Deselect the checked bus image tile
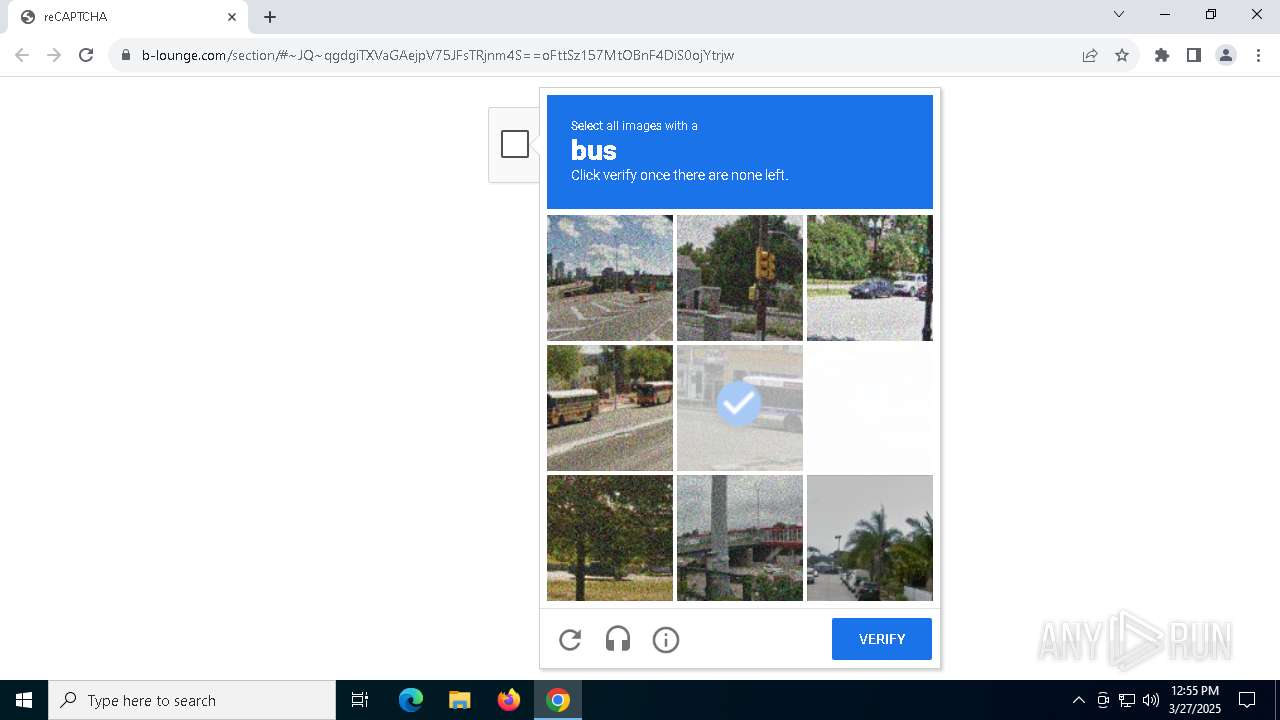Viewport: 1280px width, 720px height. pos(740,408)
